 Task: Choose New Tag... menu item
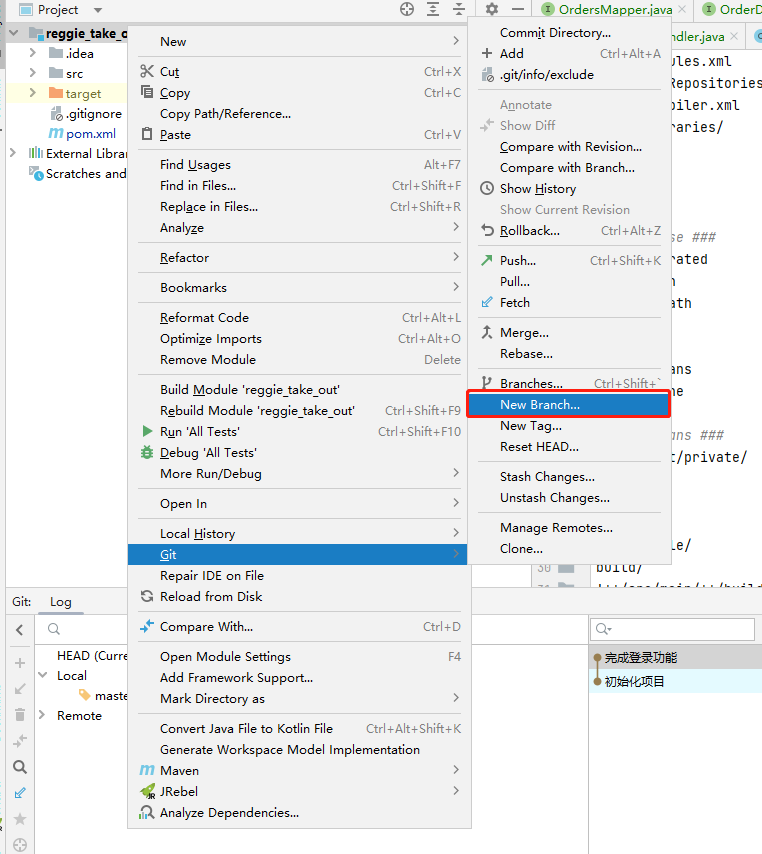(569, 425)
